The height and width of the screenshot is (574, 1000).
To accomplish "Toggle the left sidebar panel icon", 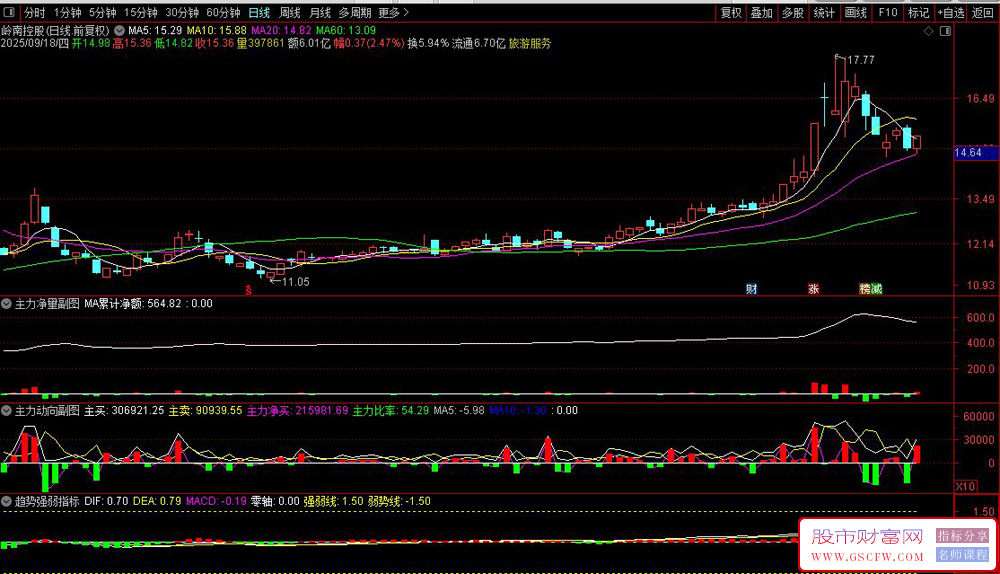I will click(9, 12).
